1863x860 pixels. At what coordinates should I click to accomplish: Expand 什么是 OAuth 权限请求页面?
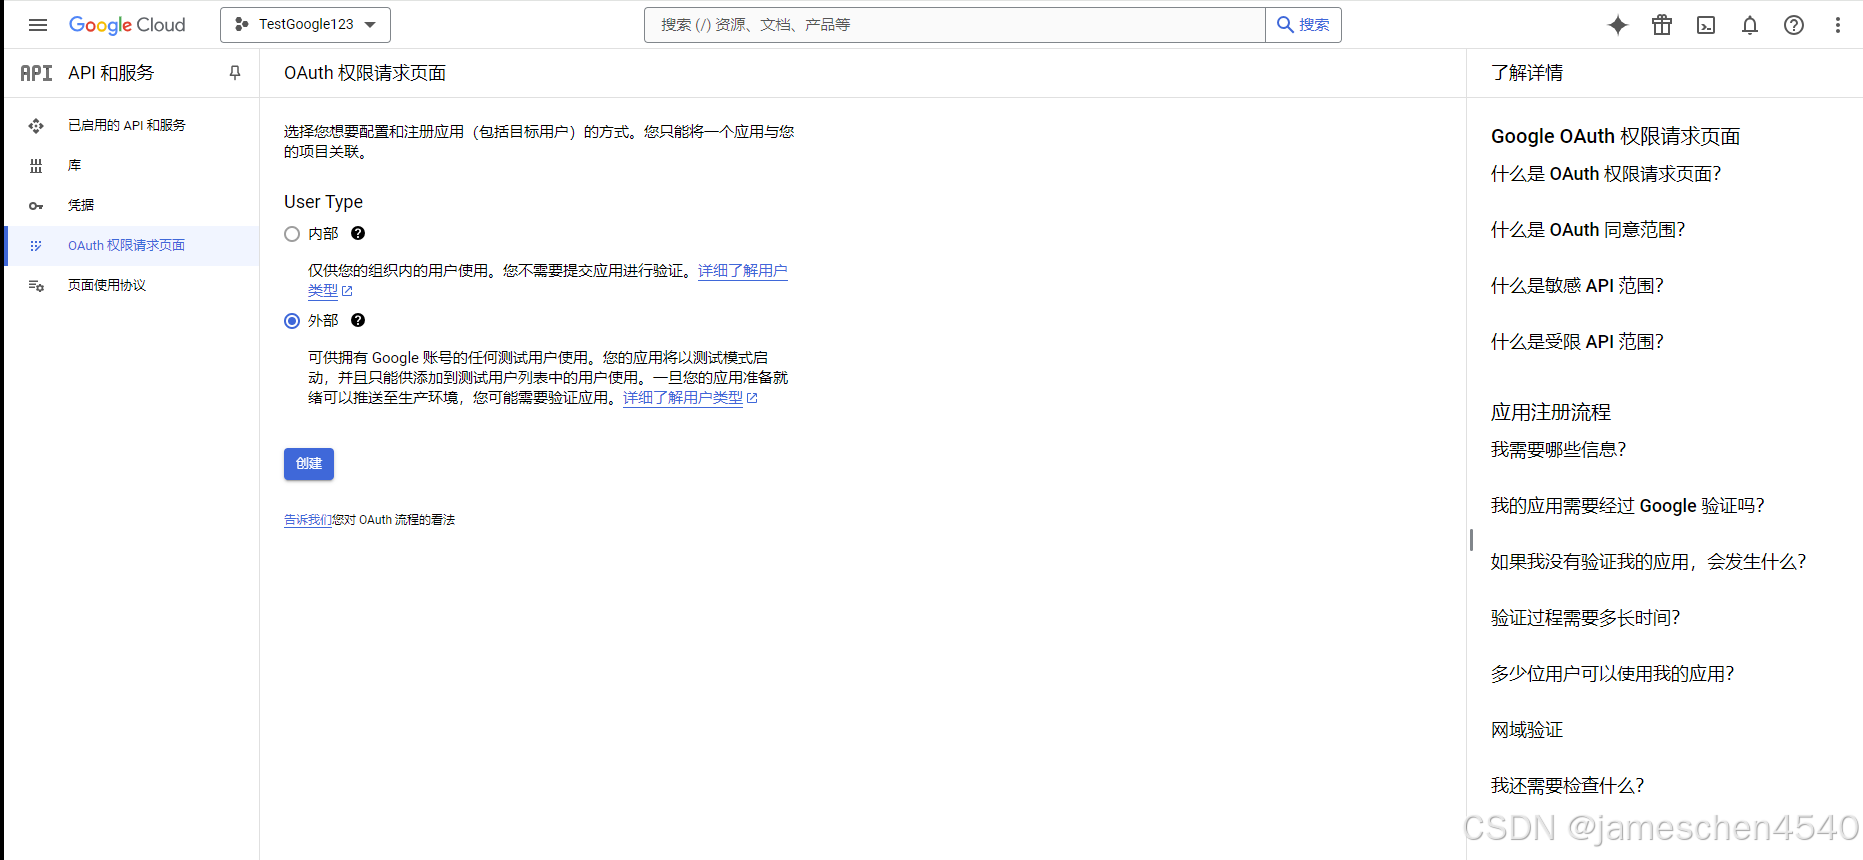(x=1606, y=174)
